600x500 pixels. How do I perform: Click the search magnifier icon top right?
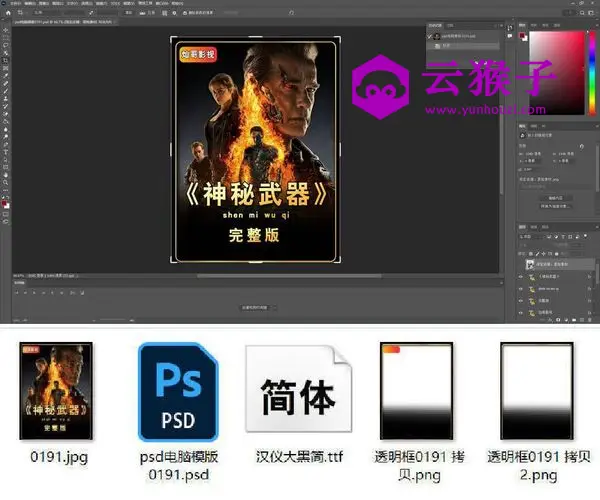coord(582,13)
